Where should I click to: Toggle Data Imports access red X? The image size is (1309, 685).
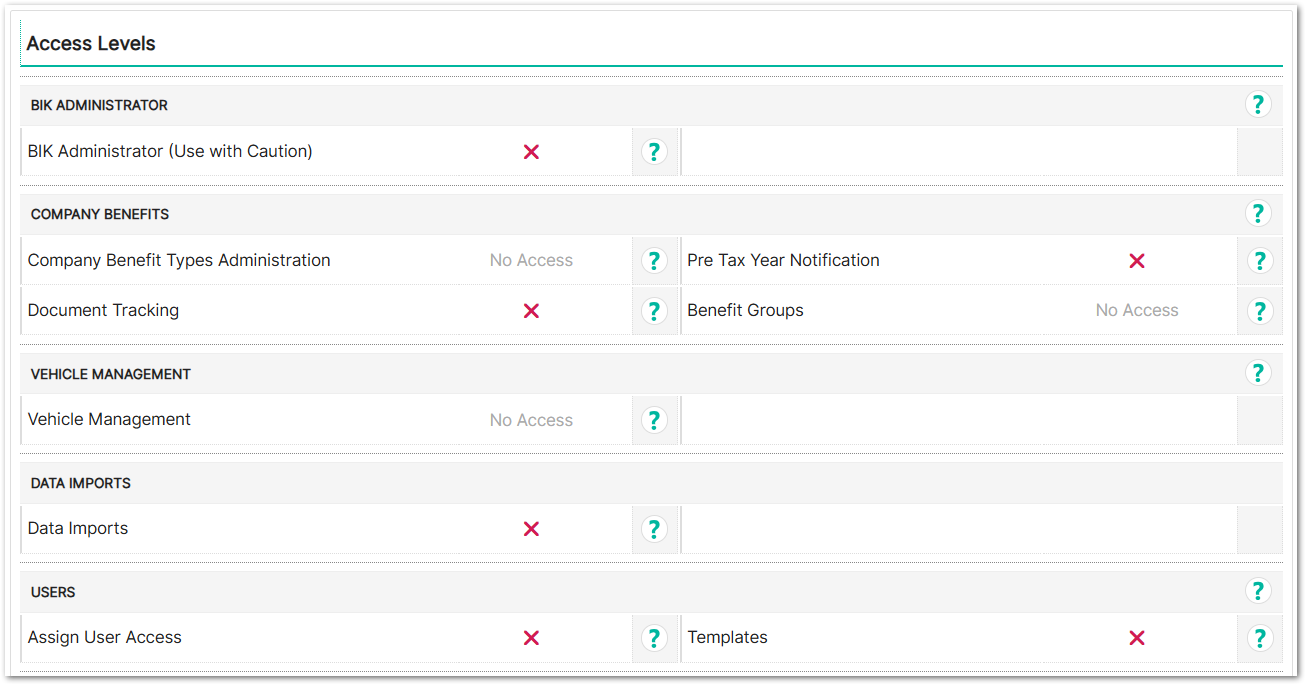click(531, 529)
